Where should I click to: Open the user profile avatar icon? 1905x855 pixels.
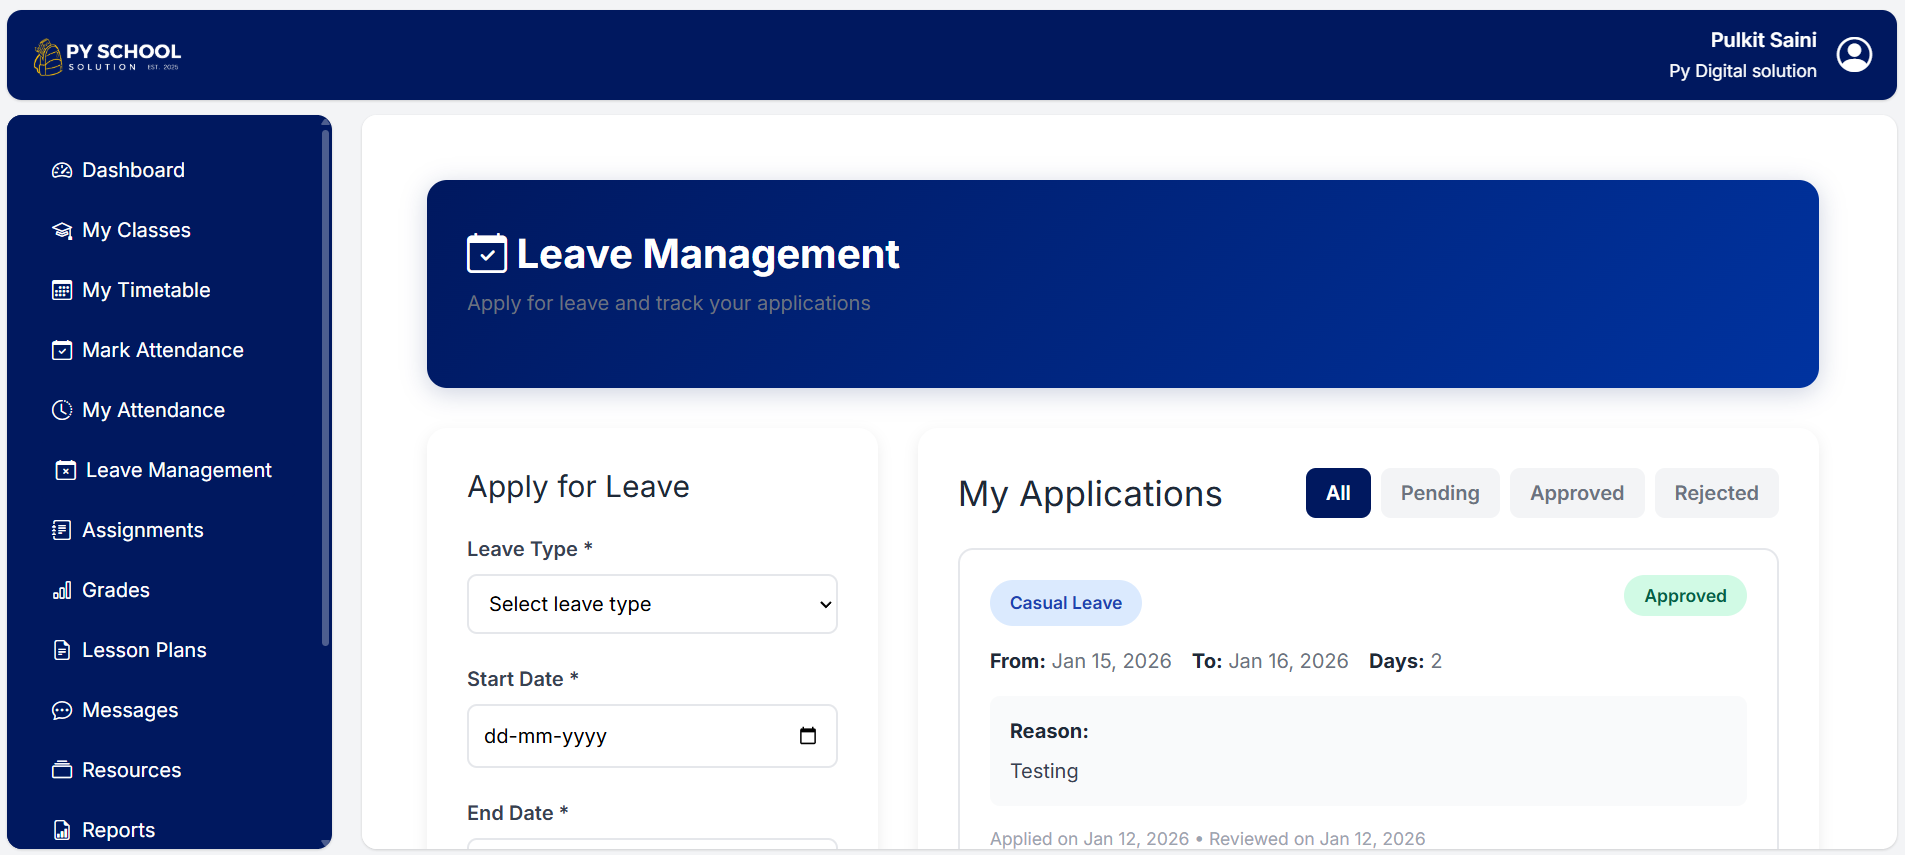click(1854, 55)
